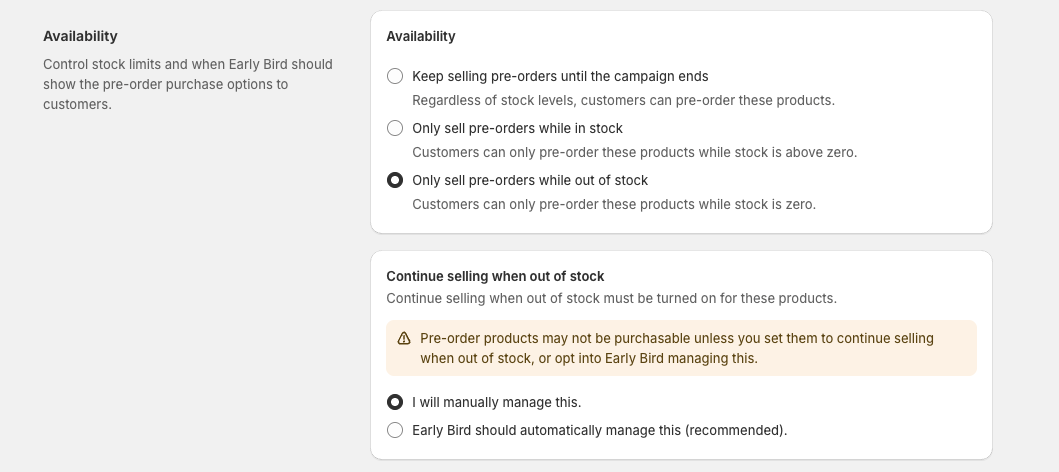Screen dimensions: 1059x472
Task: Select the 'Keep selling pre-orders until campaign ends' radio circle
Action: coord(395,76)
